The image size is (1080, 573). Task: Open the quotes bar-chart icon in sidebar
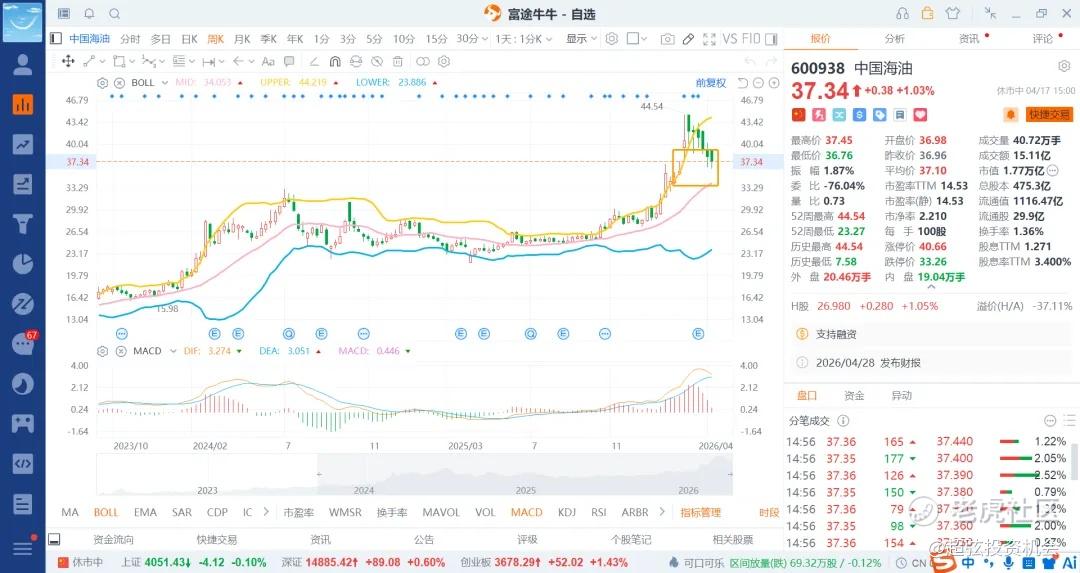(x=23, y=104)
